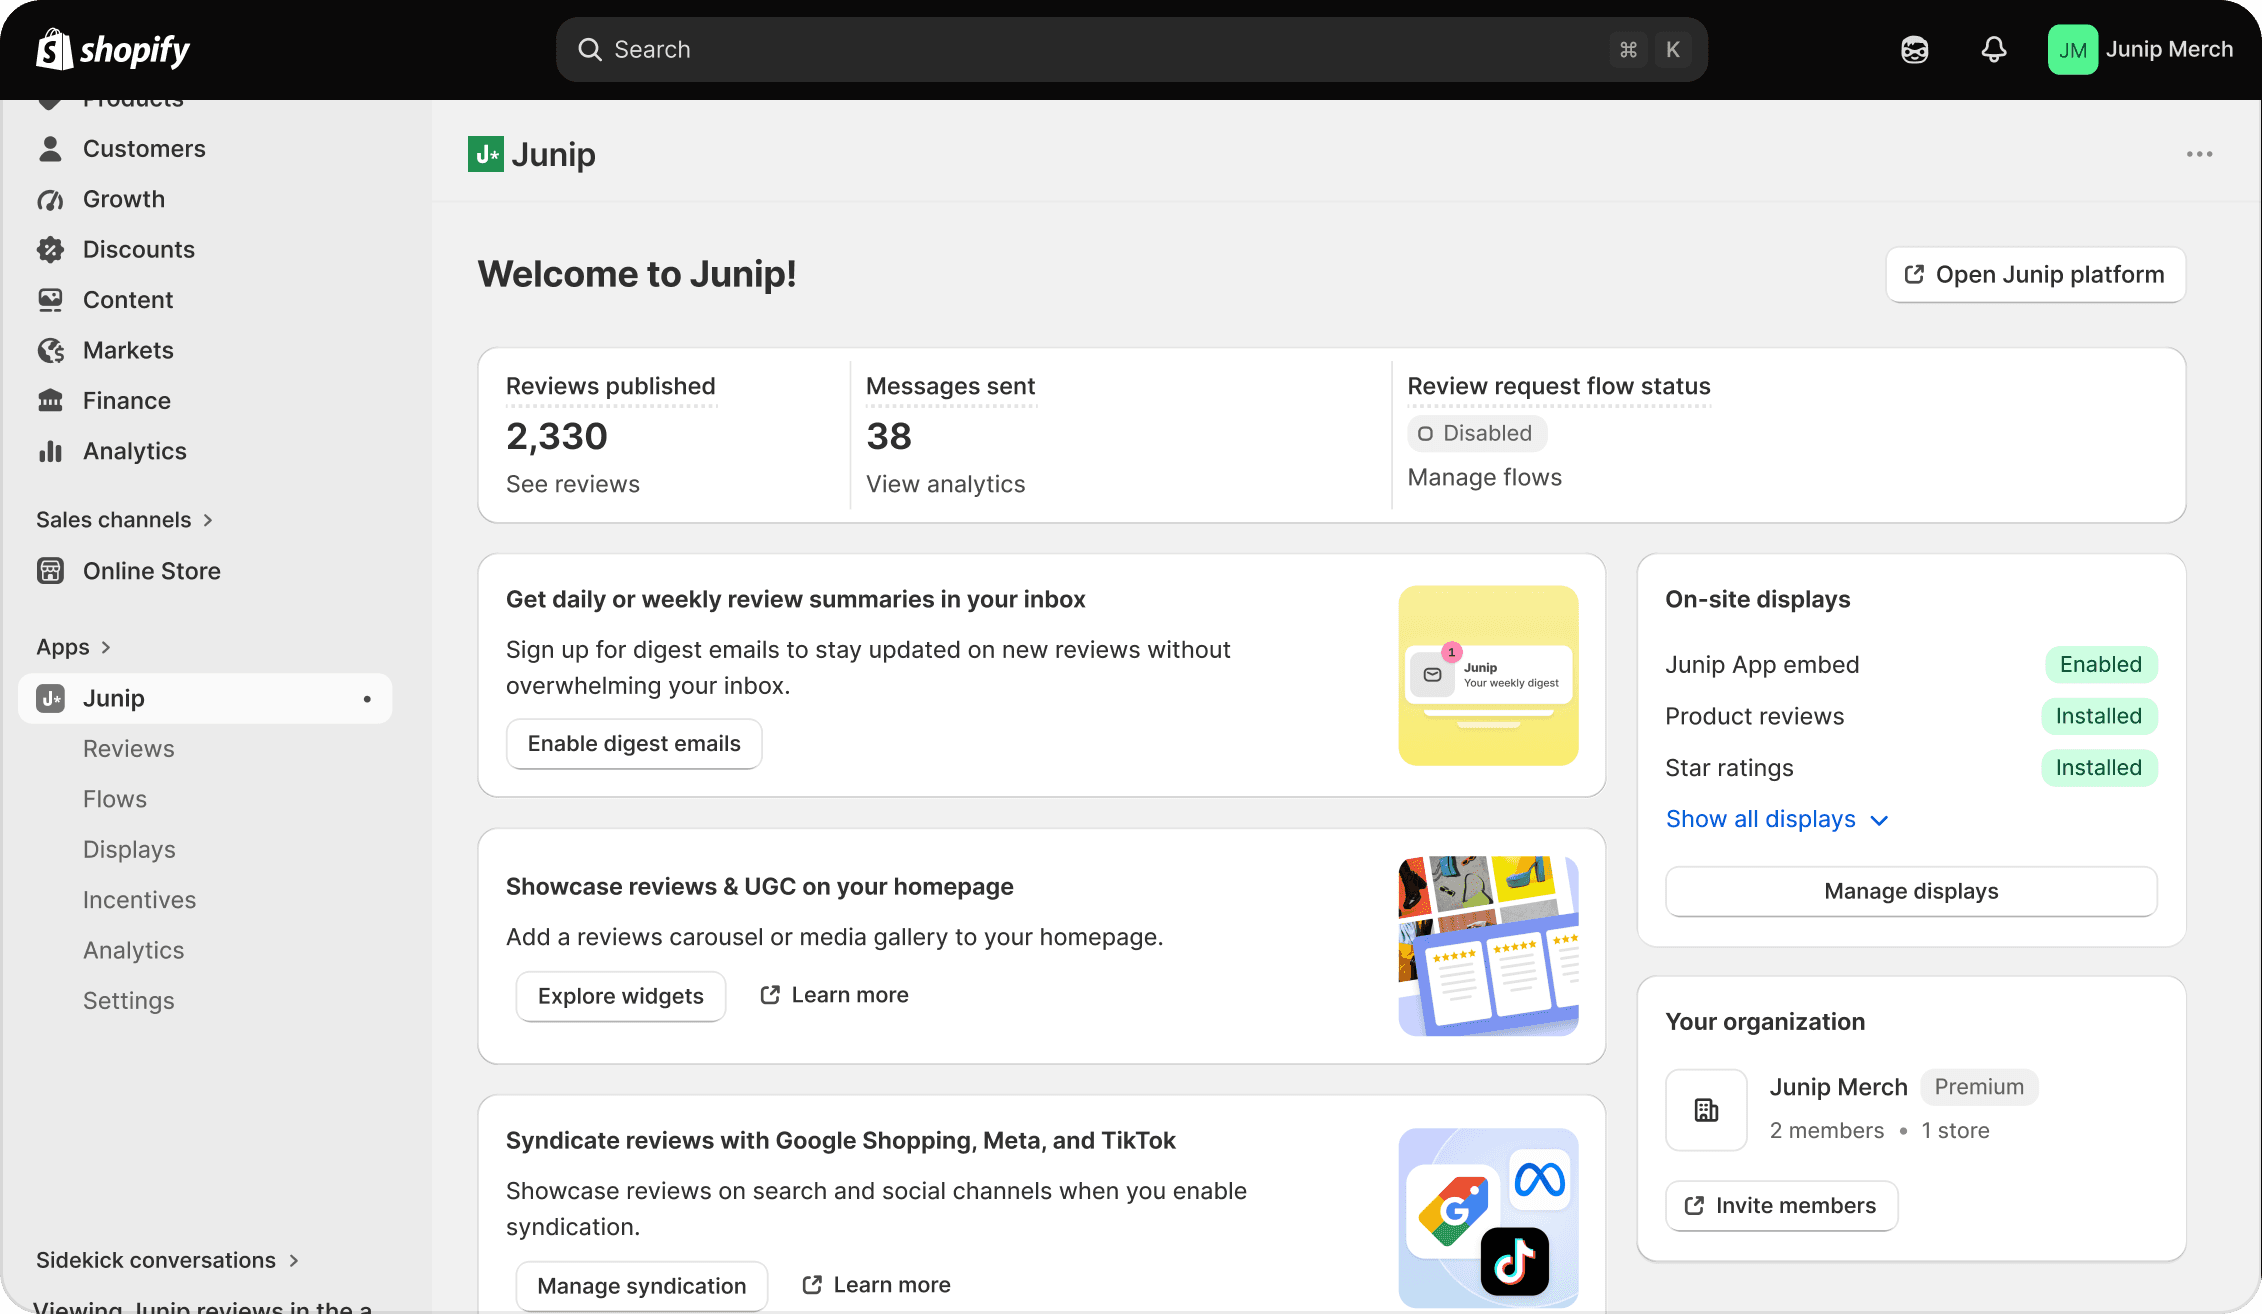The image size is (2262, 1314).
Task: Open Flows in Junip submenu
Action: (x=115, y=799)
